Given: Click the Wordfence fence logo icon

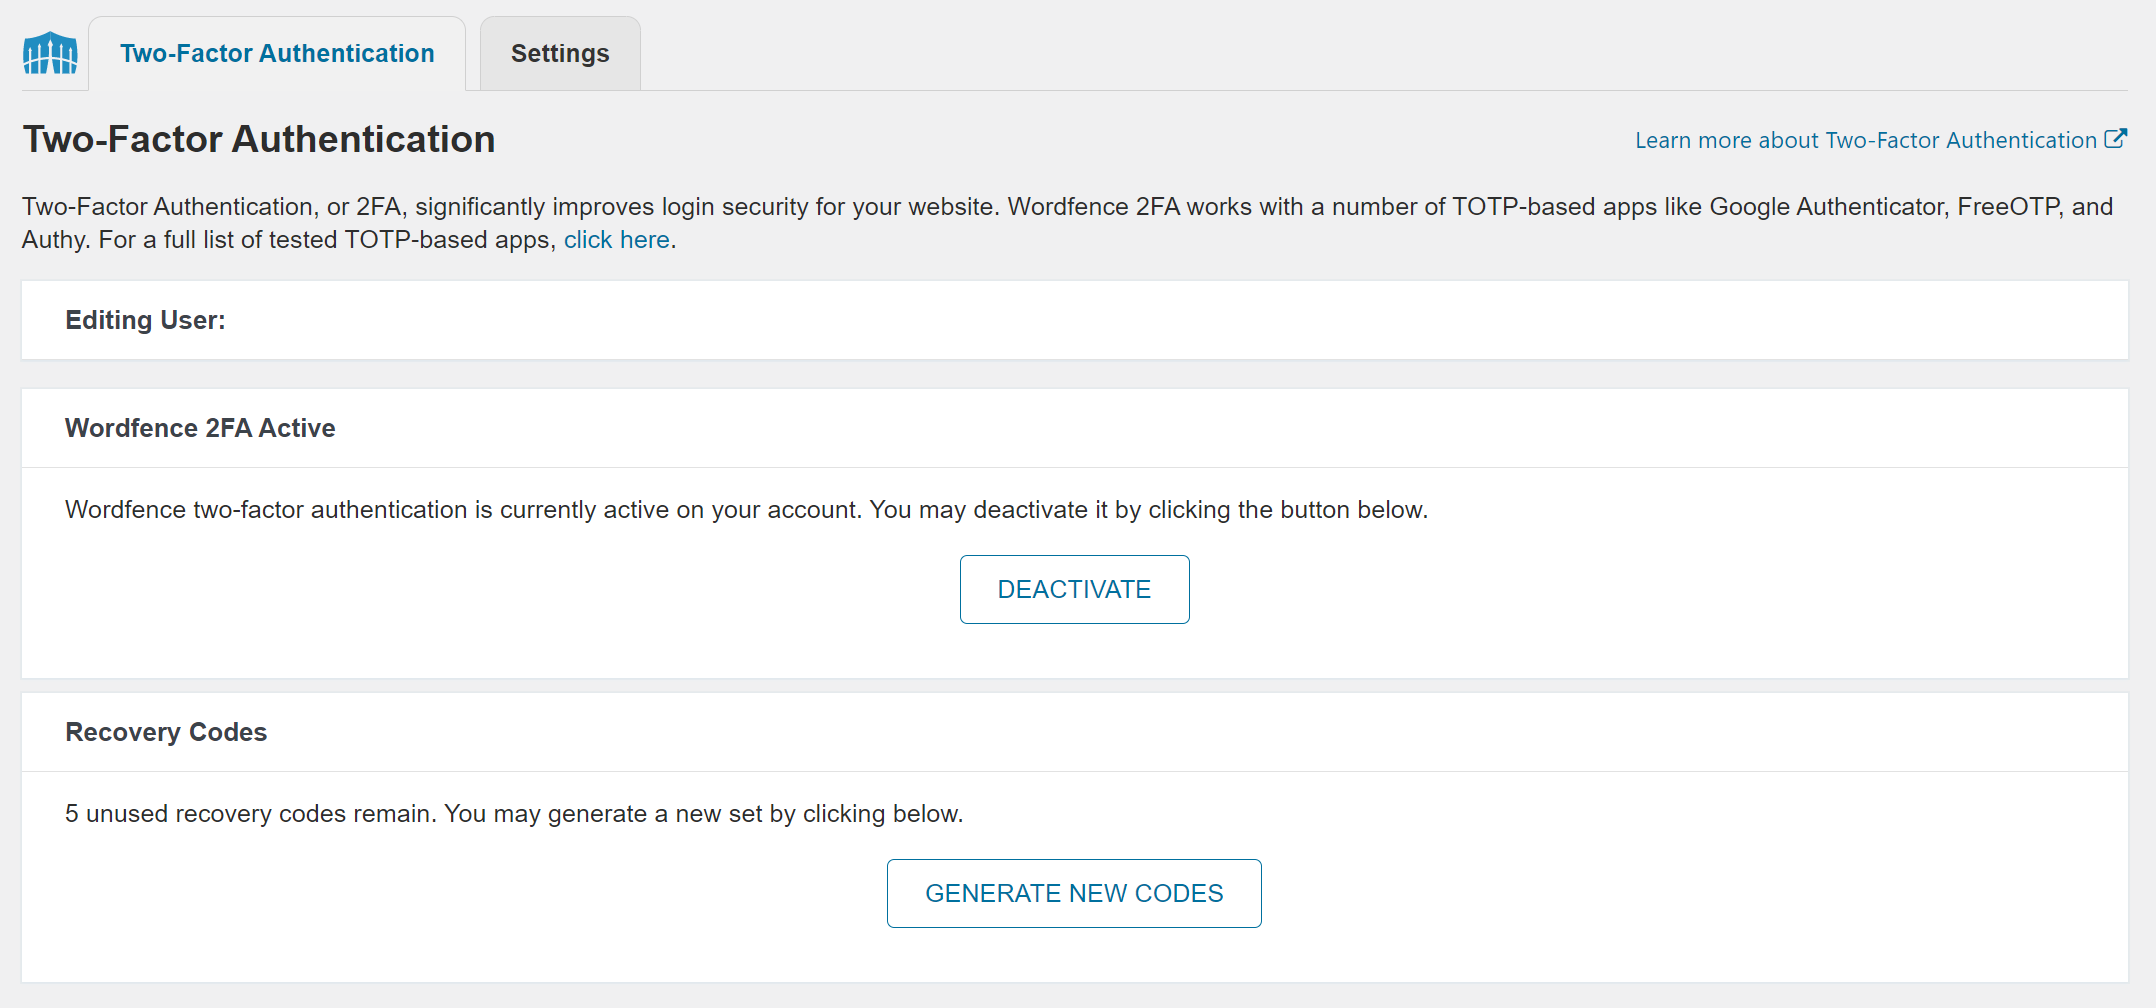Looking at the screenshot, I should click(x=50, y=53).
